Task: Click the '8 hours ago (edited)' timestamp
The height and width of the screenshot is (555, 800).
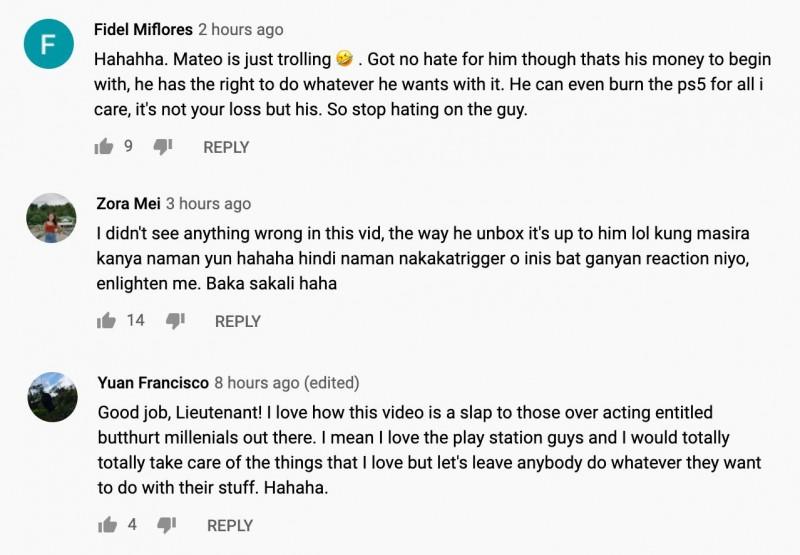Action: click(x=287, y=383)
